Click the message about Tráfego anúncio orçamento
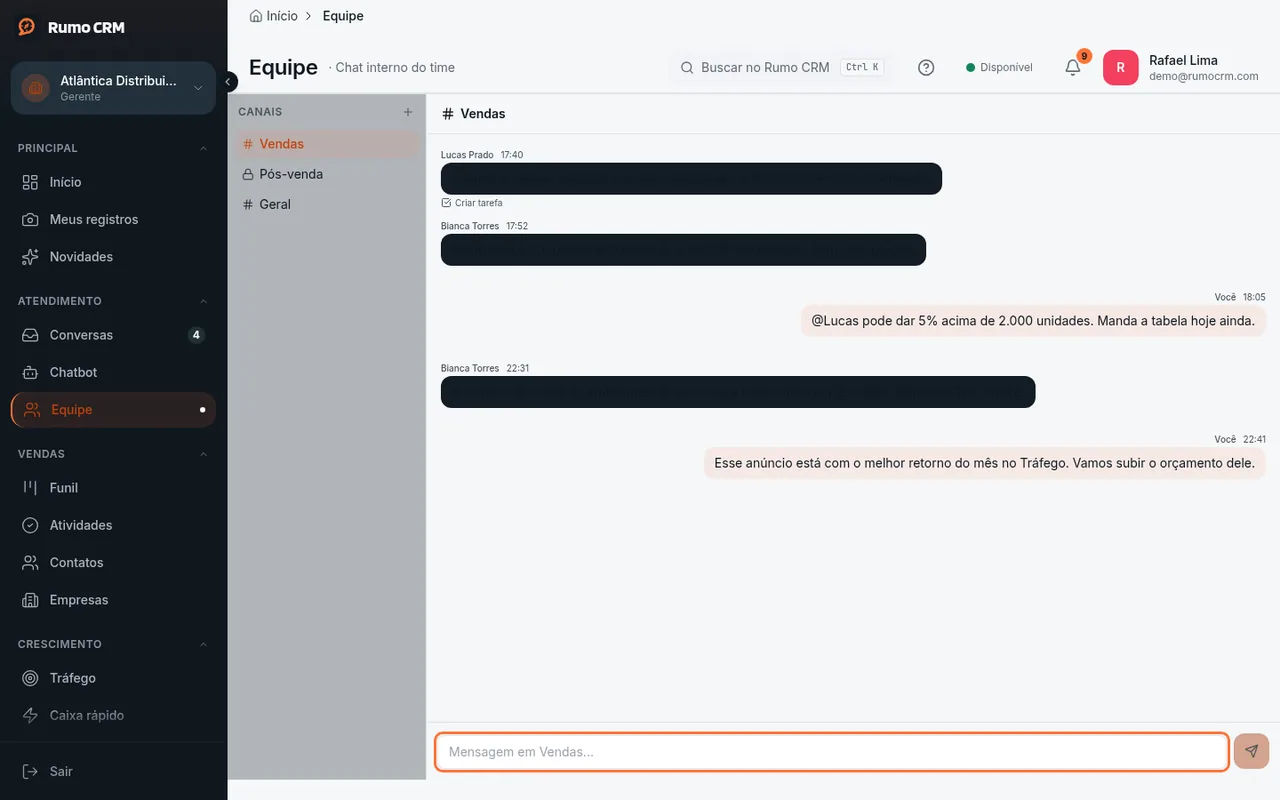Screen dimensions: 1280x800 click(985, 463)
